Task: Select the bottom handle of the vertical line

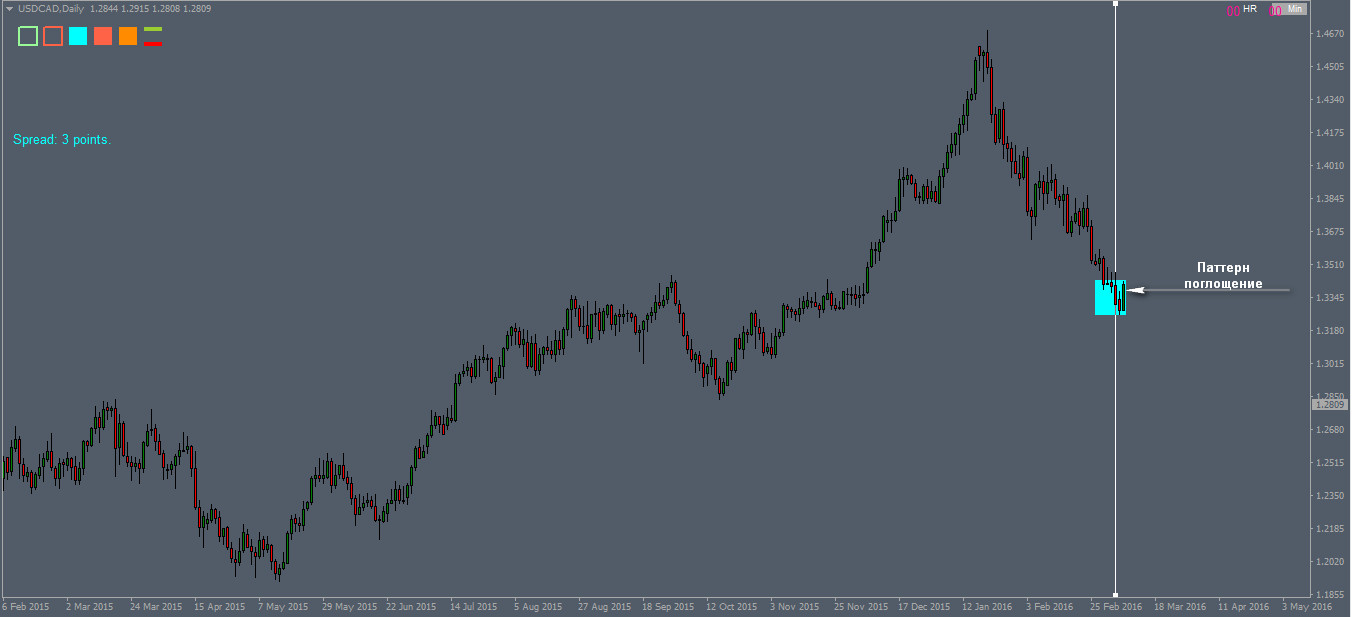Action: (x=1116, y=595)
